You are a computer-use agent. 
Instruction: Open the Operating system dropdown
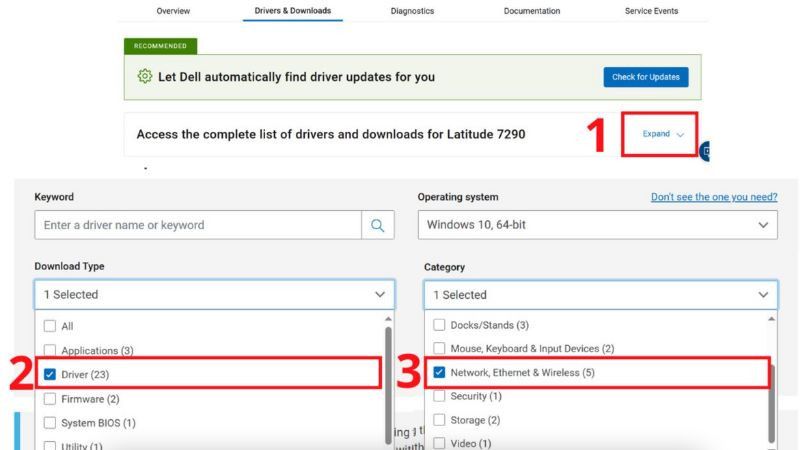(597, 225)
